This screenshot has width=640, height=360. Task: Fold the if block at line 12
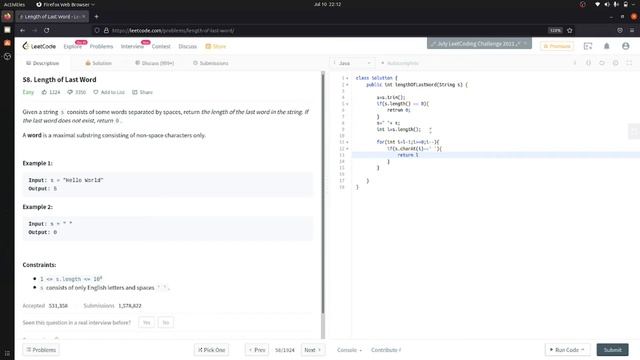coord(347,149)
